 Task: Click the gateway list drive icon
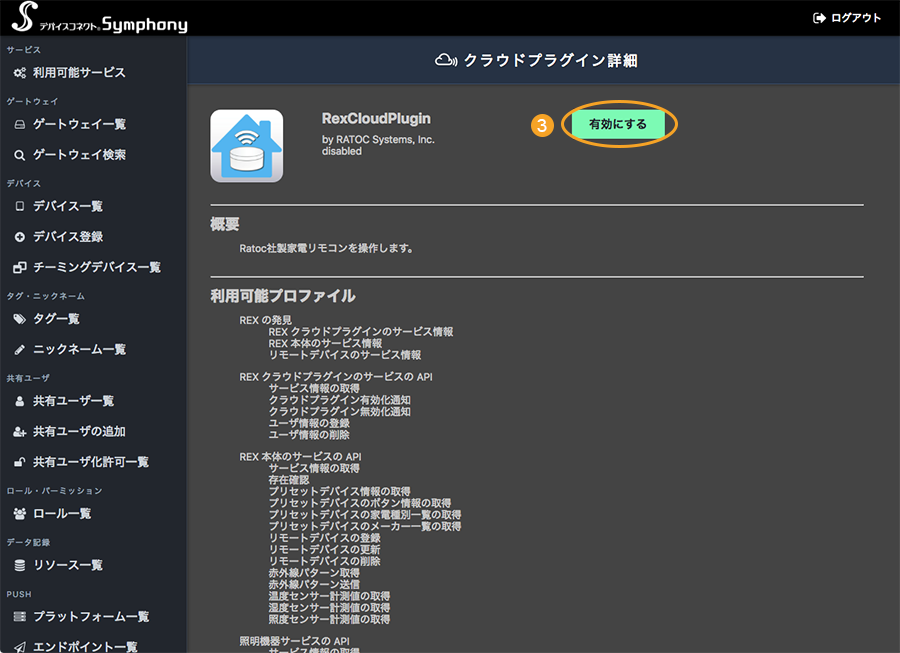click(x=20, y=125)
